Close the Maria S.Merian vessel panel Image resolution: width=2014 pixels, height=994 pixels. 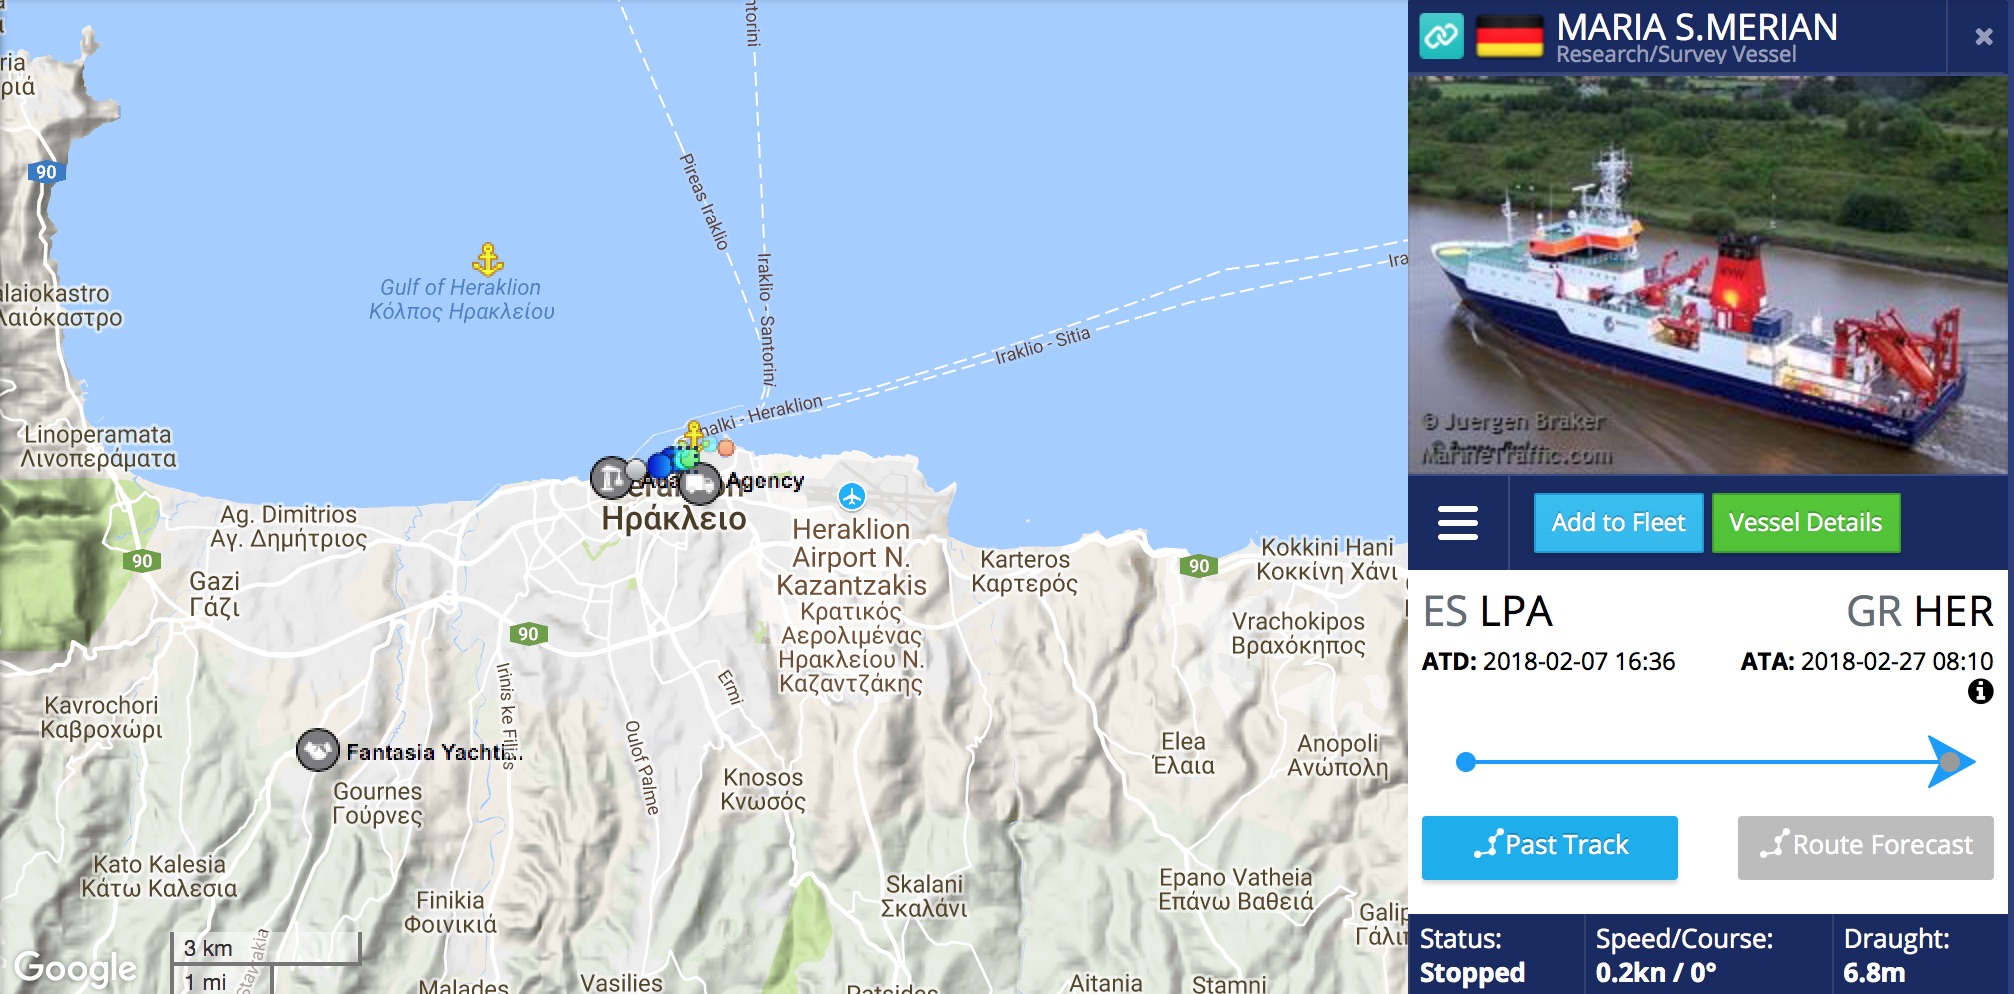click(1984, 37)
